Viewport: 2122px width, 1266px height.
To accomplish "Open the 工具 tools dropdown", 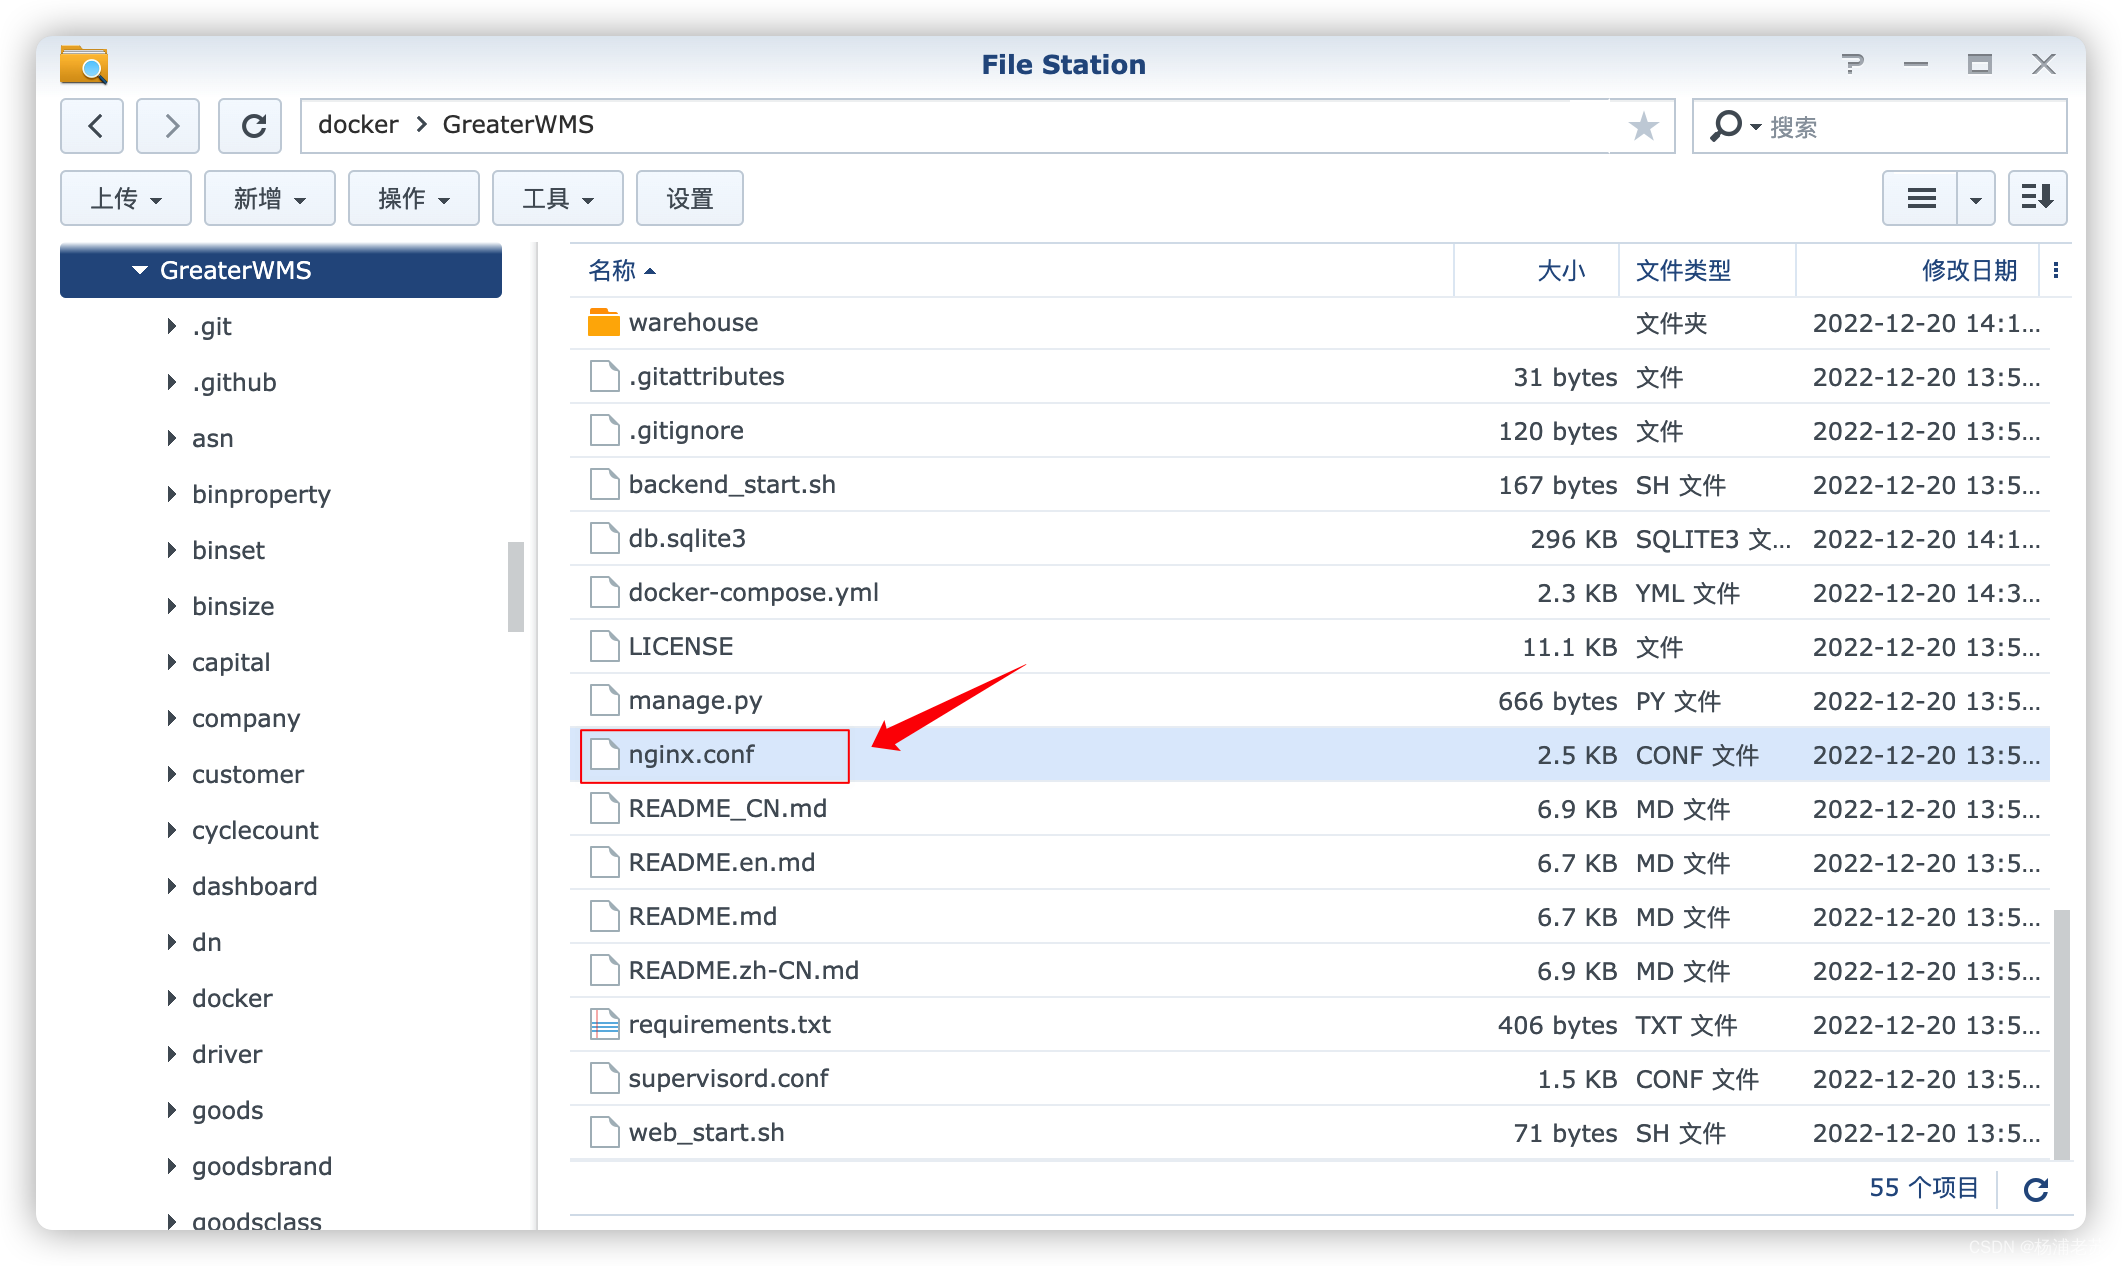I will point(558,198).
